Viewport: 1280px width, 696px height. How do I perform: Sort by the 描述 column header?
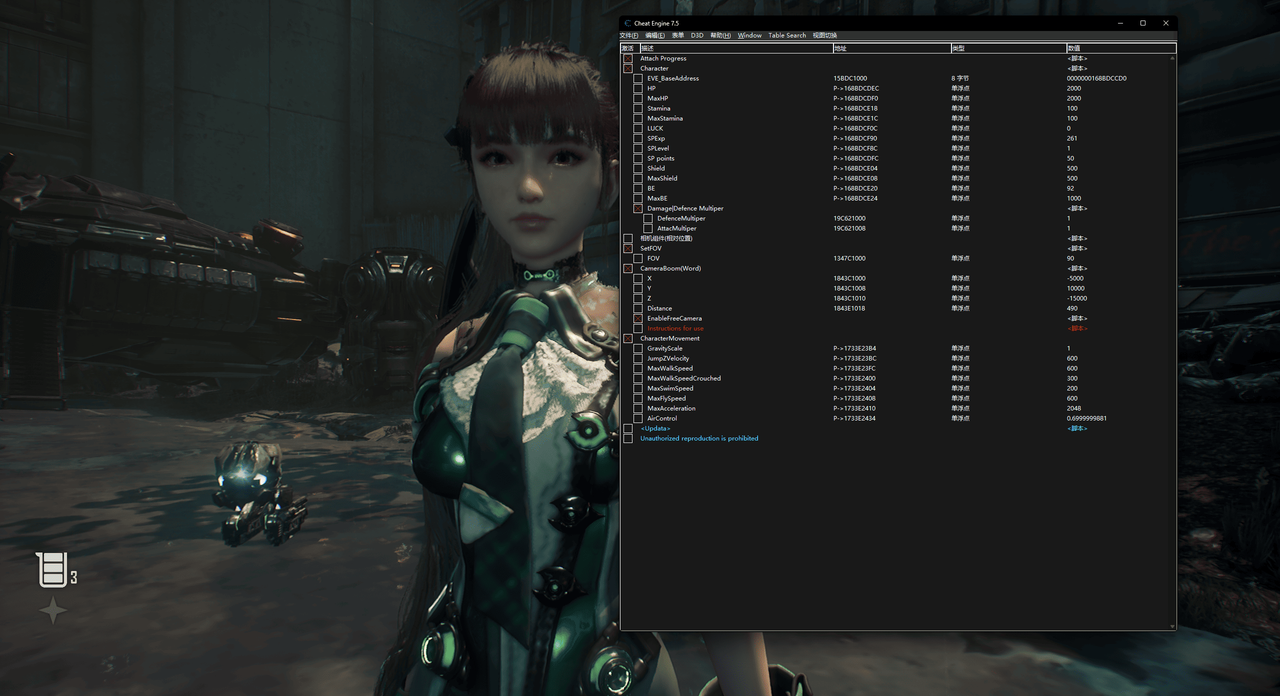736,48
